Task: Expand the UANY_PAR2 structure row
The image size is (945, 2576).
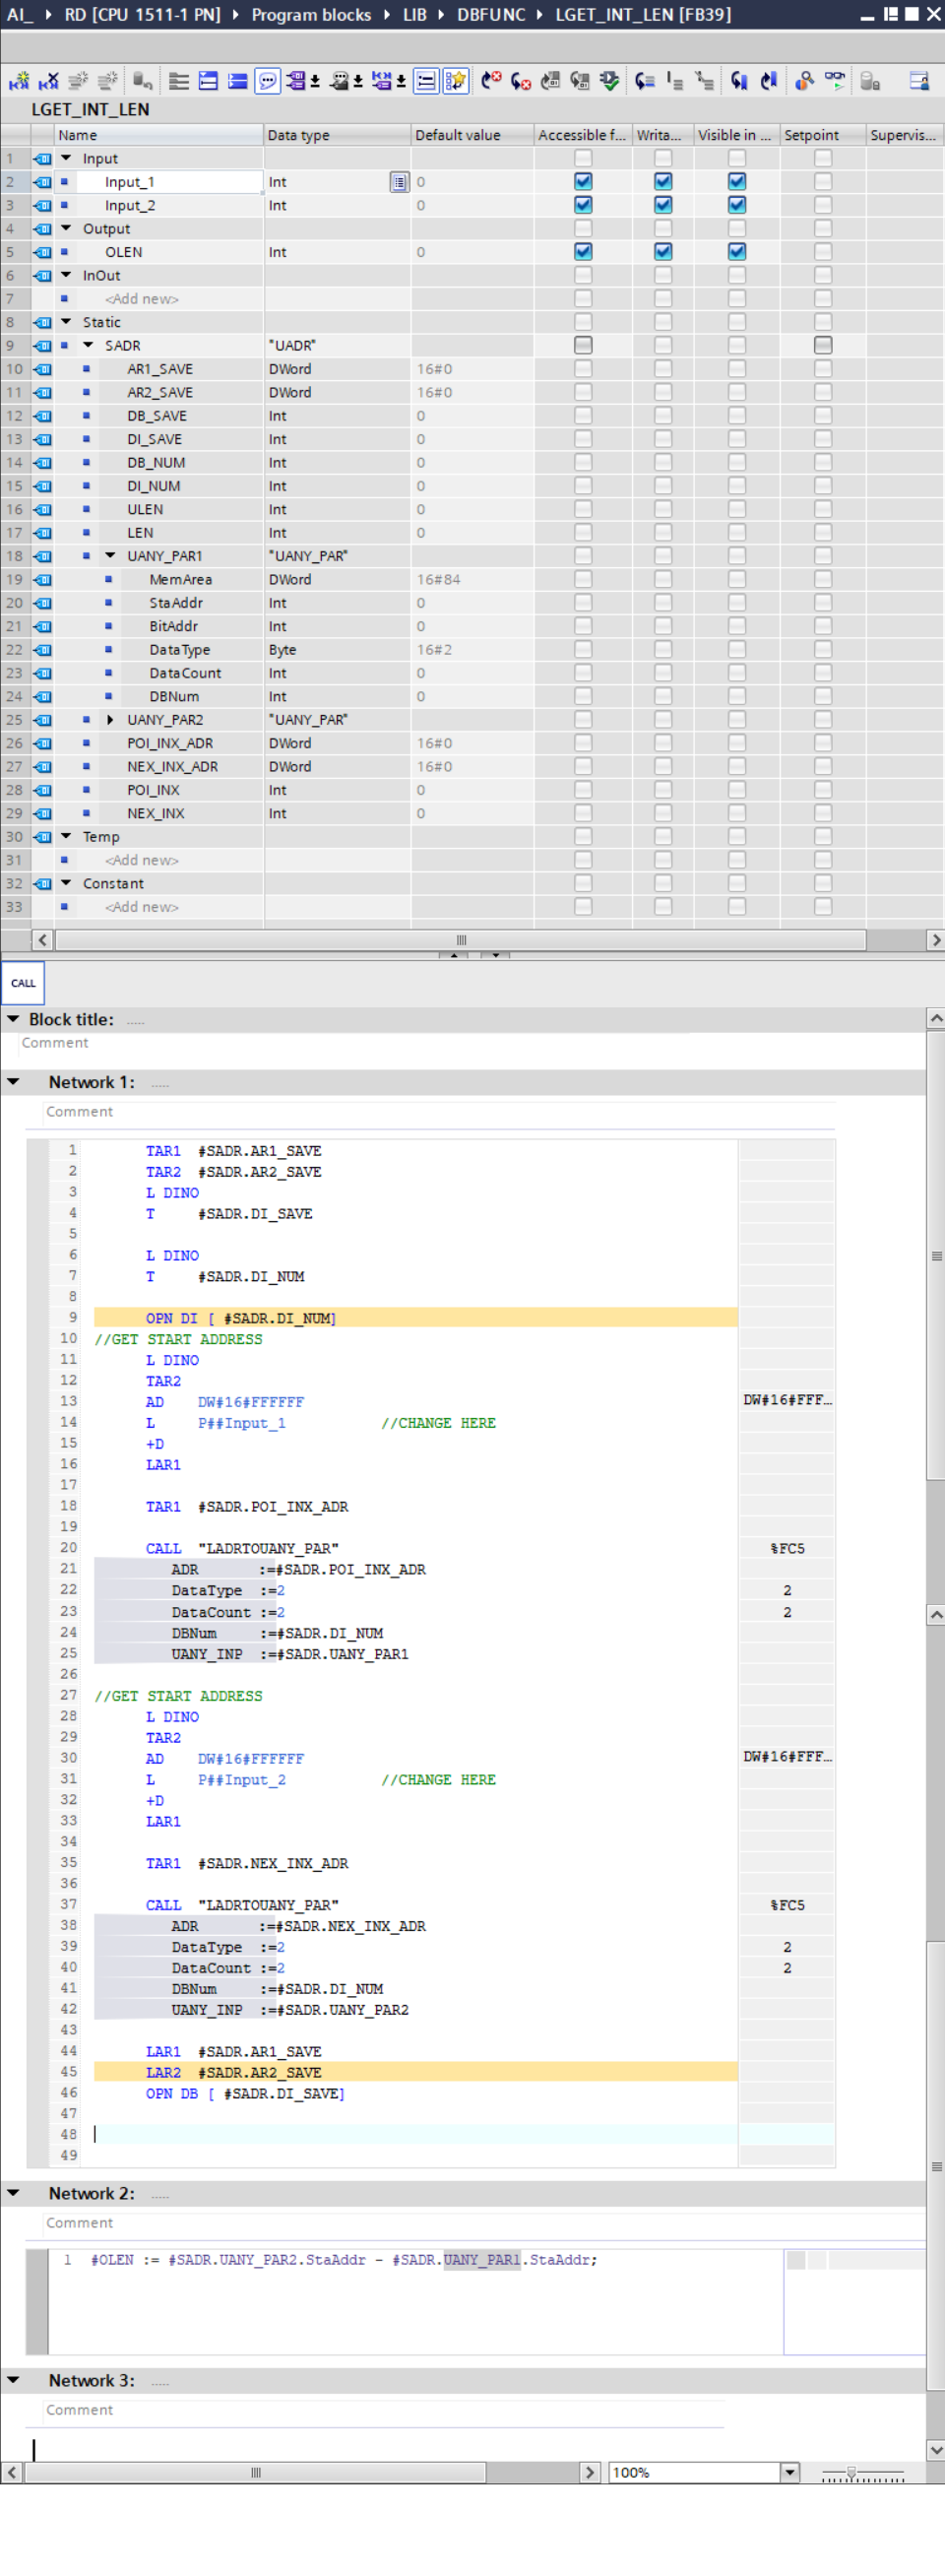Action: pos(110,720)
